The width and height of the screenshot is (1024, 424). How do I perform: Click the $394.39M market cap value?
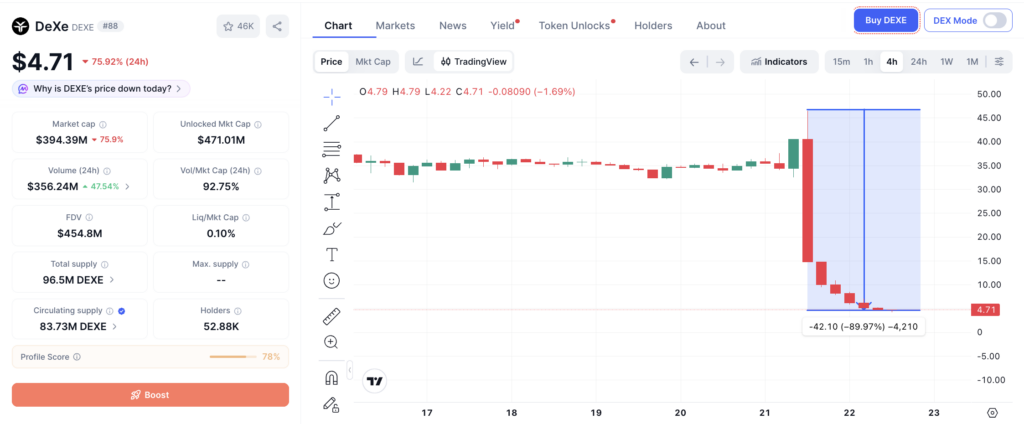(62, 140)
